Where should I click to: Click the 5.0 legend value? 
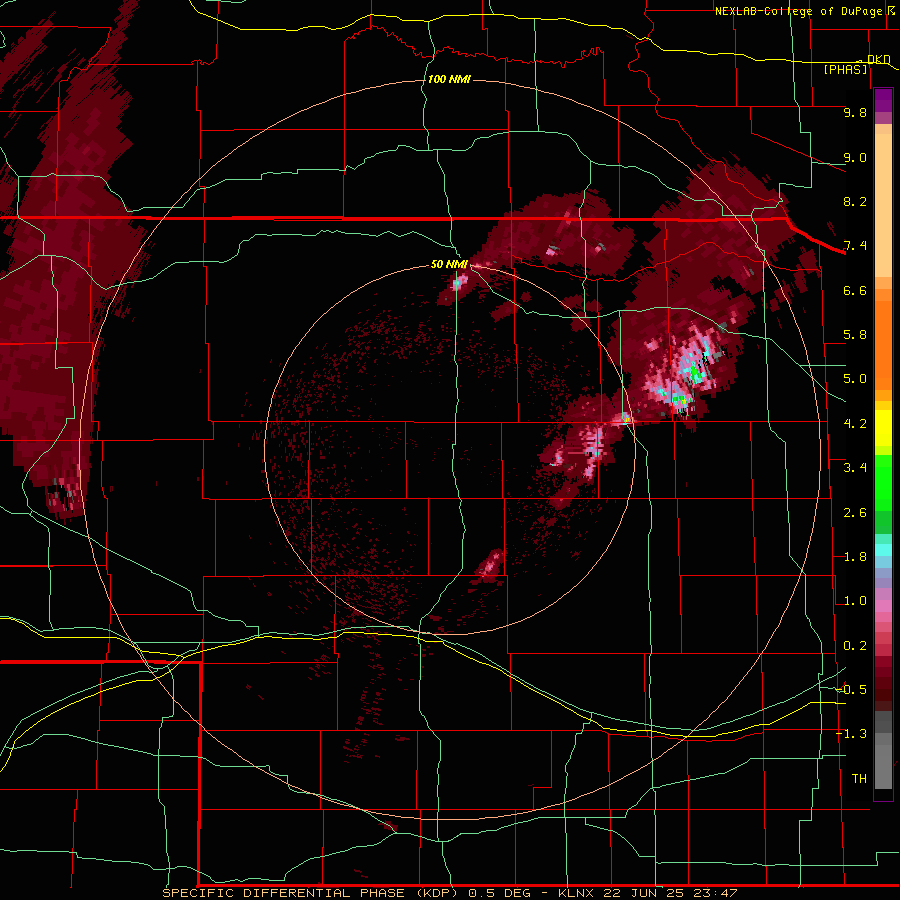855,379
